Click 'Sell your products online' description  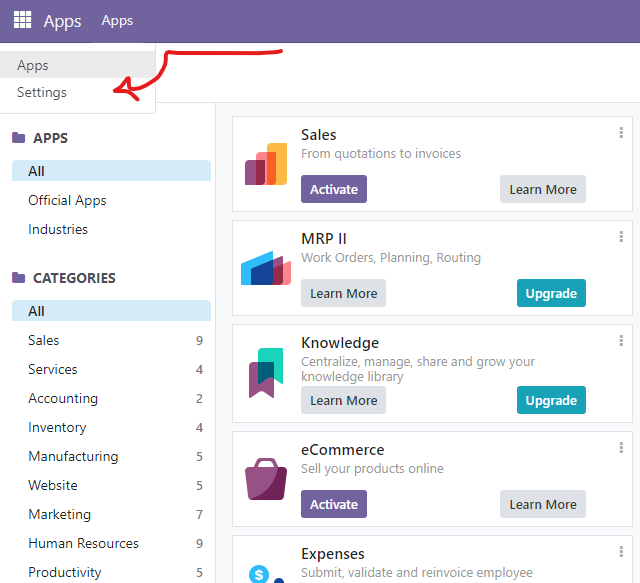[x=372, y=468]
